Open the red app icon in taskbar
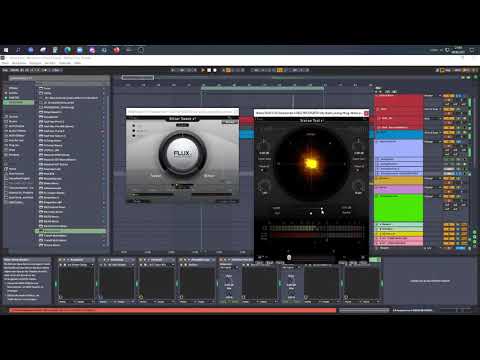 [116, 50]
